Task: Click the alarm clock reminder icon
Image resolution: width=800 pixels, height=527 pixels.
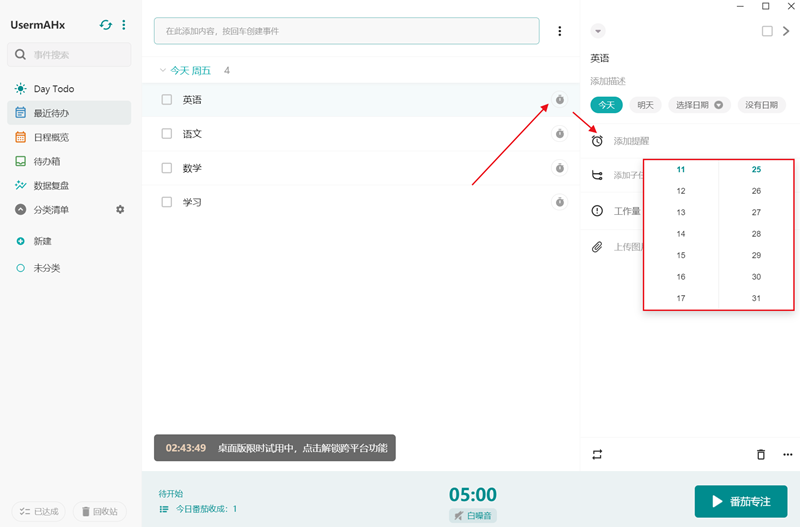Action: click(x=597, y=141)
